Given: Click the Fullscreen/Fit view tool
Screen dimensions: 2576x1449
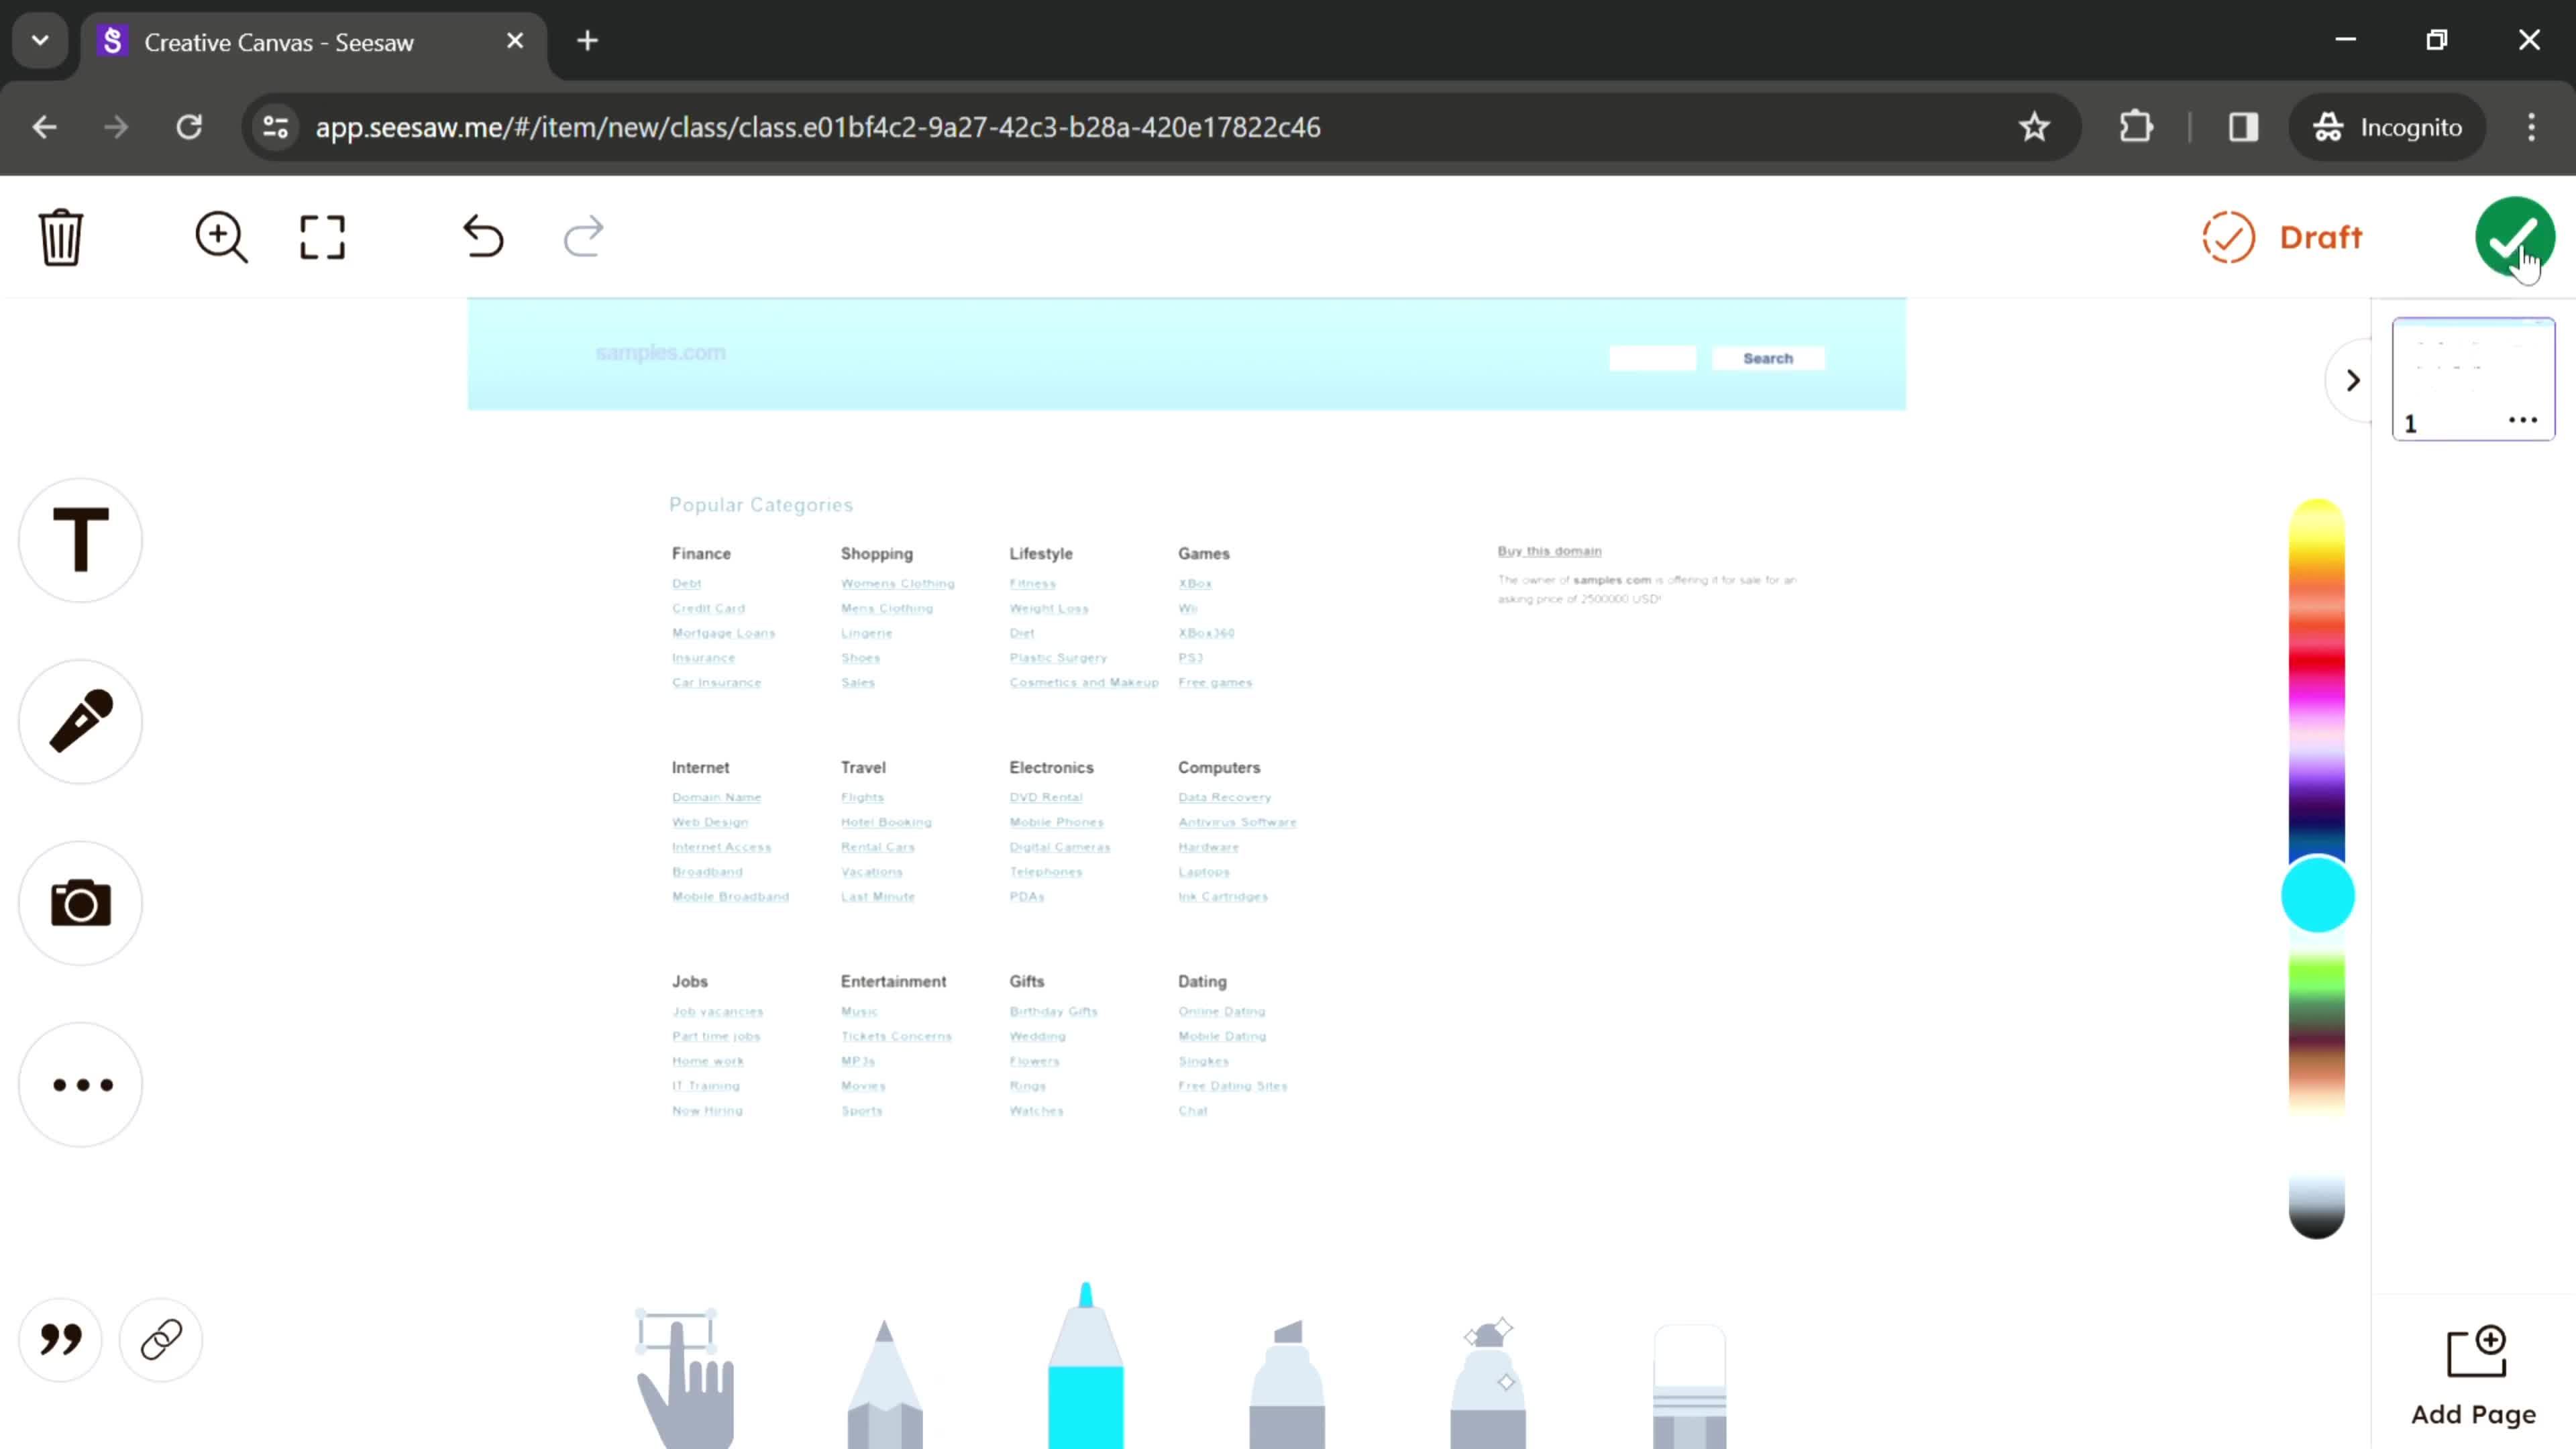Looking at the screenshot, I should 322,237.
